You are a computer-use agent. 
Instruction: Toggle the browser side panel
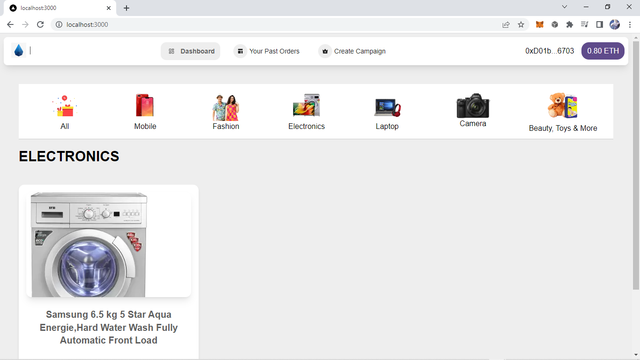point(599,24)
